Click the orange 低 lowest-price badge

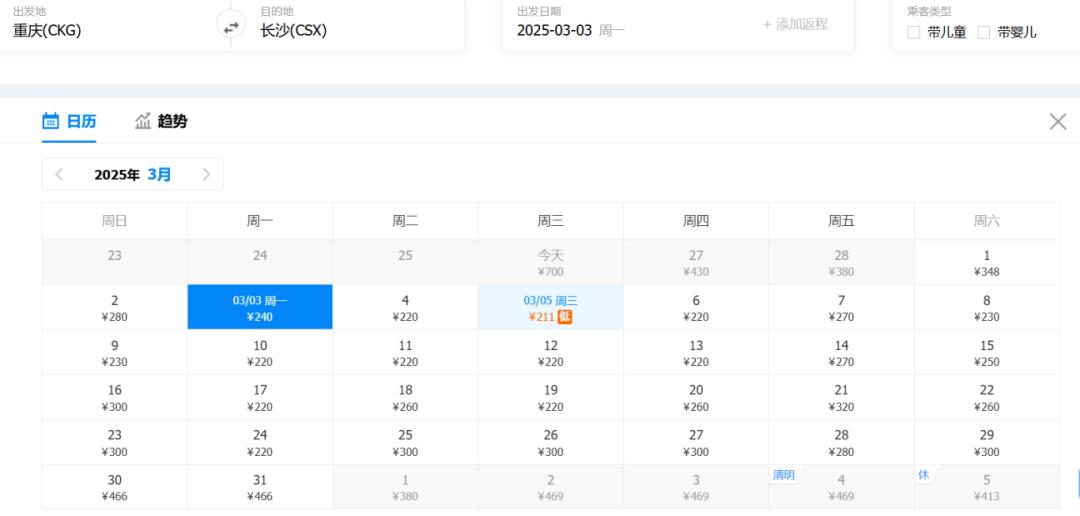[x=565, y=316]
